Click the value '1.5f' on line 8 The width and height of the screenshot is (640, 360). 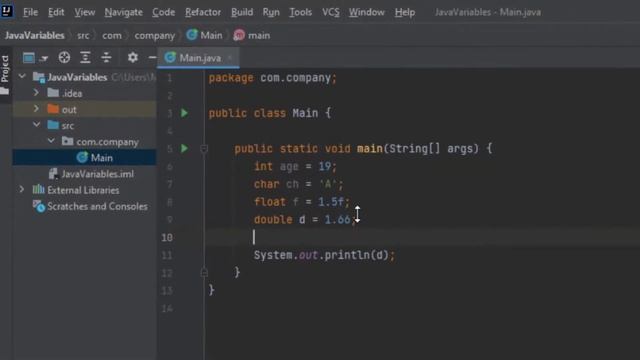click(x=331, y=202)
